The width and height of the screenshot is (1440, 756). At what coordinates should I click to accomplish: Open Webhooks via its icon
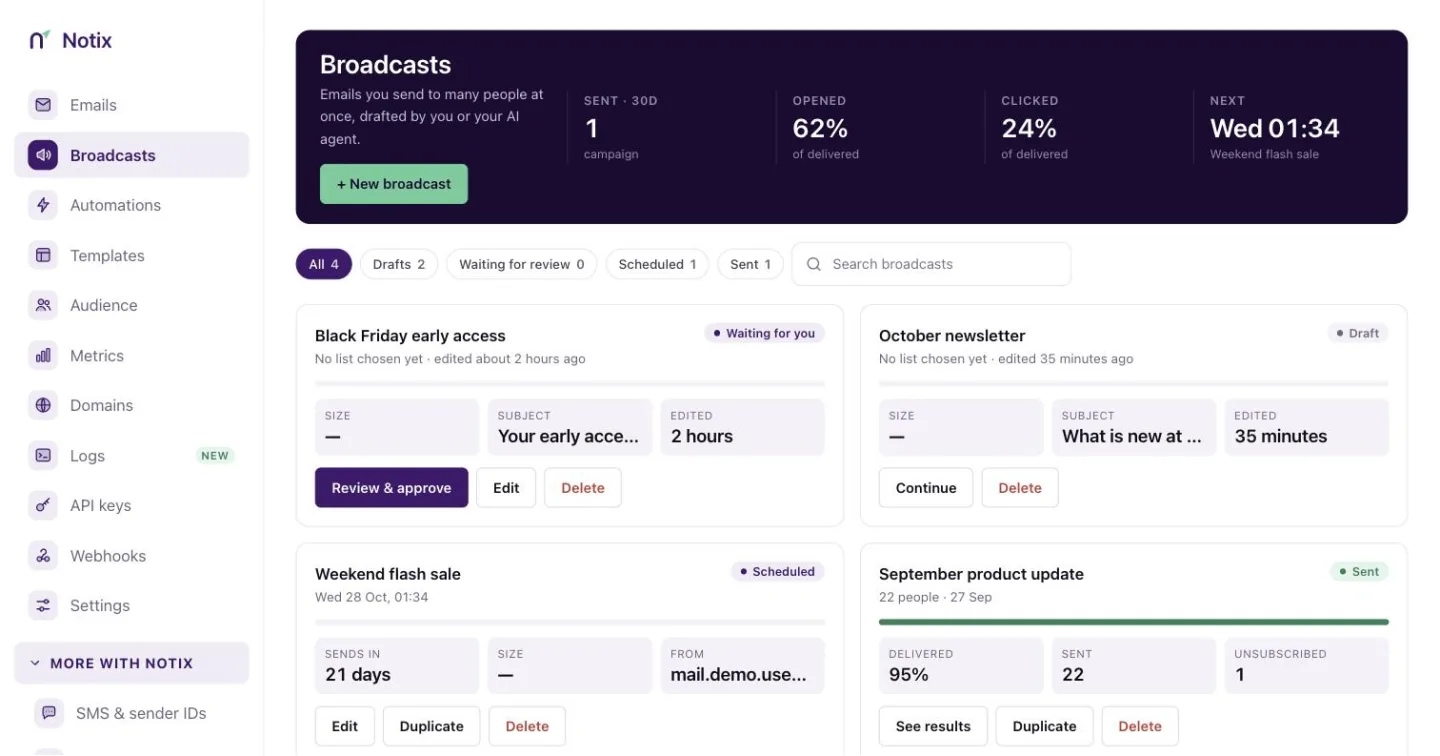pyautogui.click(x=43, y=555)
